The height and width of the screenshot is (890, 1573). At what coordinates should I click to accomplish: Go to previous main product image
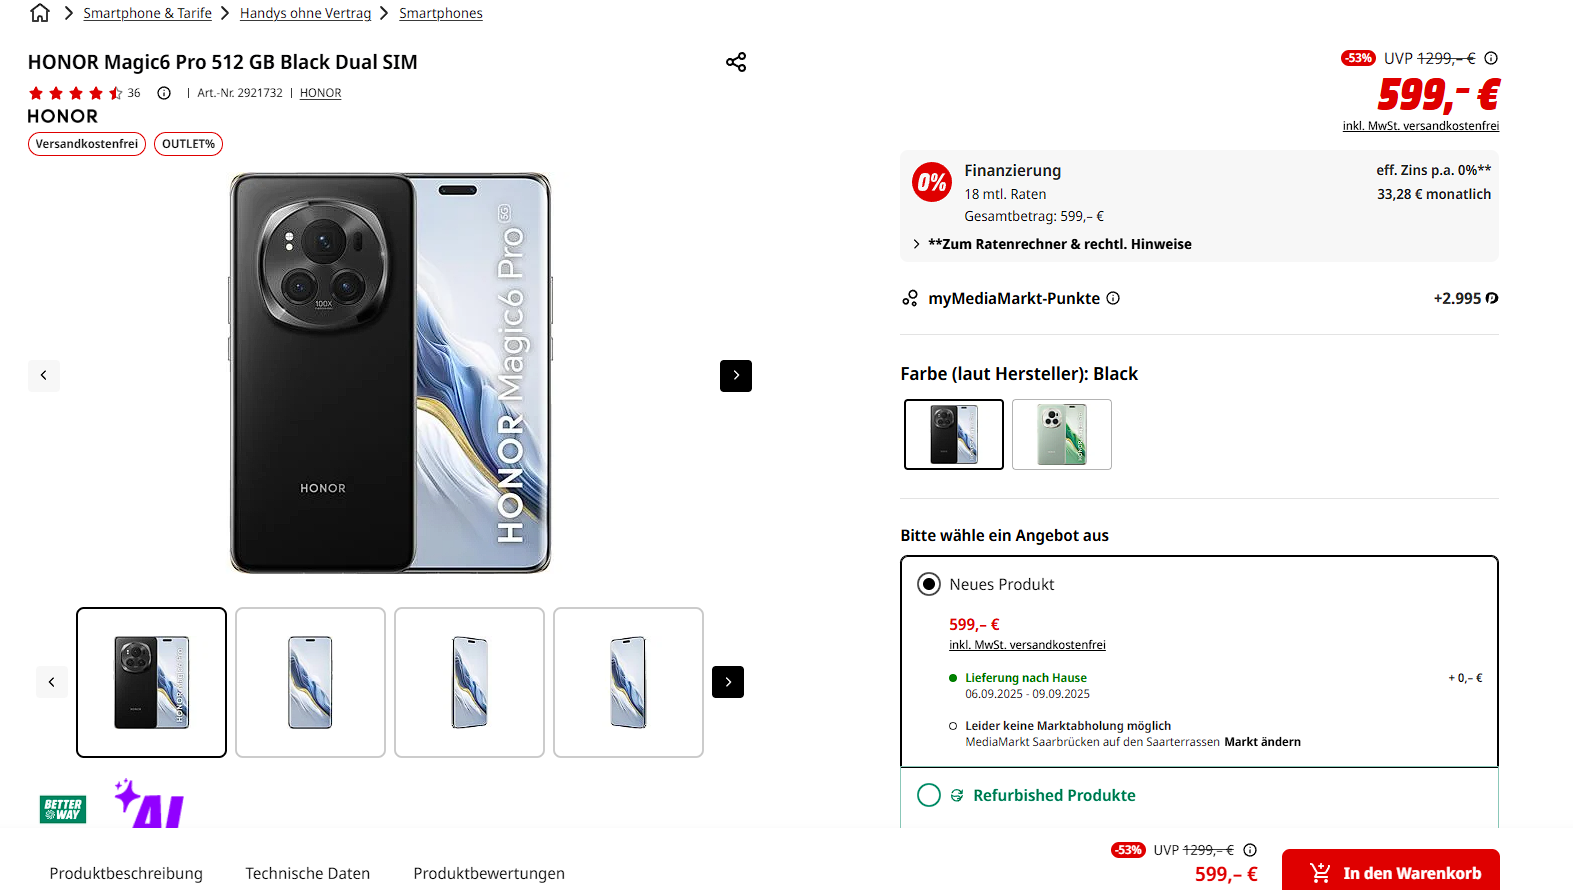click(44, 375)
